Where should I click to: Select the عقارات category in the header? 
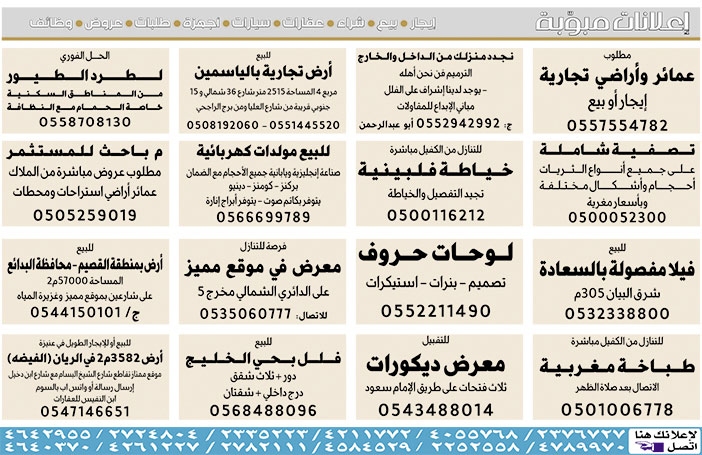303,22
